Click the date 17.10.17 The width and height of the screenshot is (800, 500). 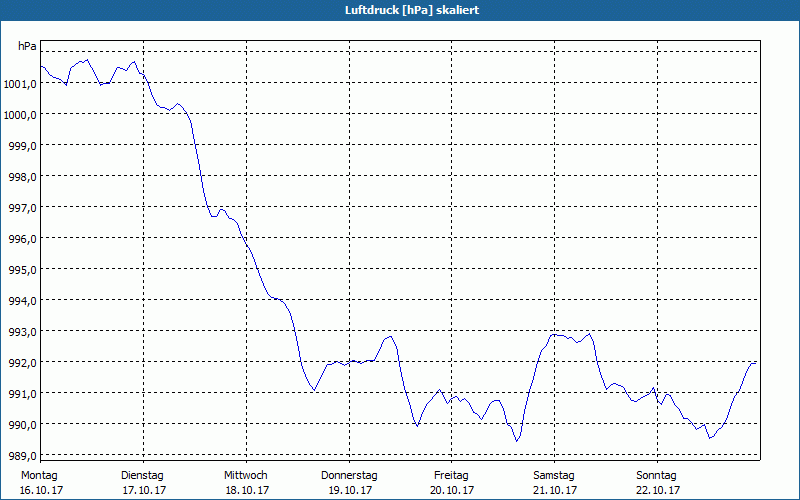(x=144, y=490)
